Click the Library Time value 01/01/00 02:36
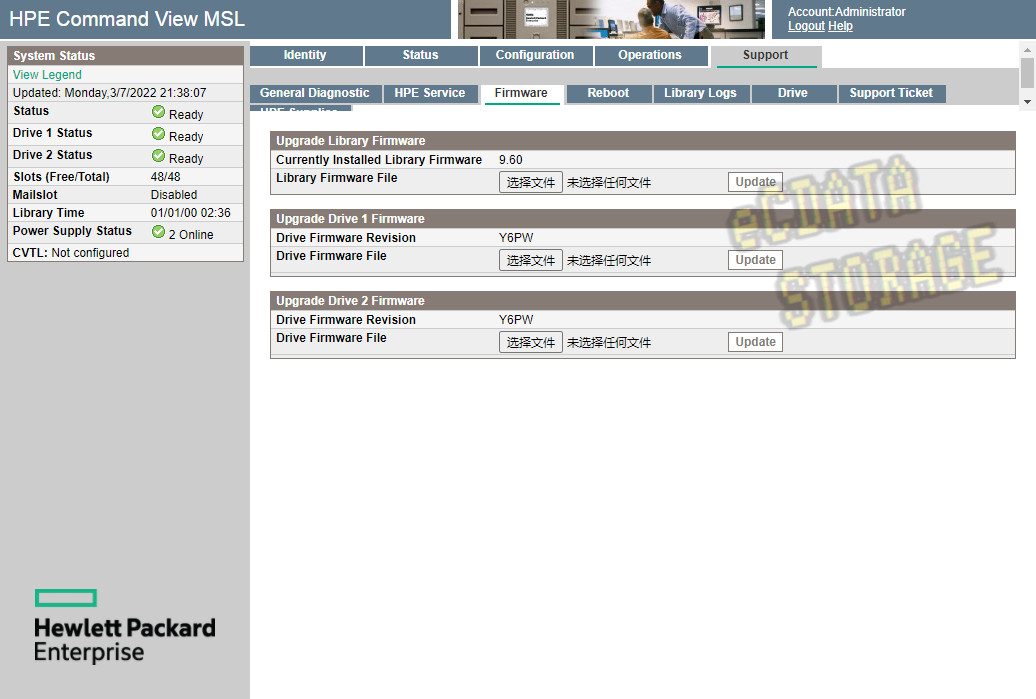Viewport: 1036px width, 699px height. click(x=190, y=213)
